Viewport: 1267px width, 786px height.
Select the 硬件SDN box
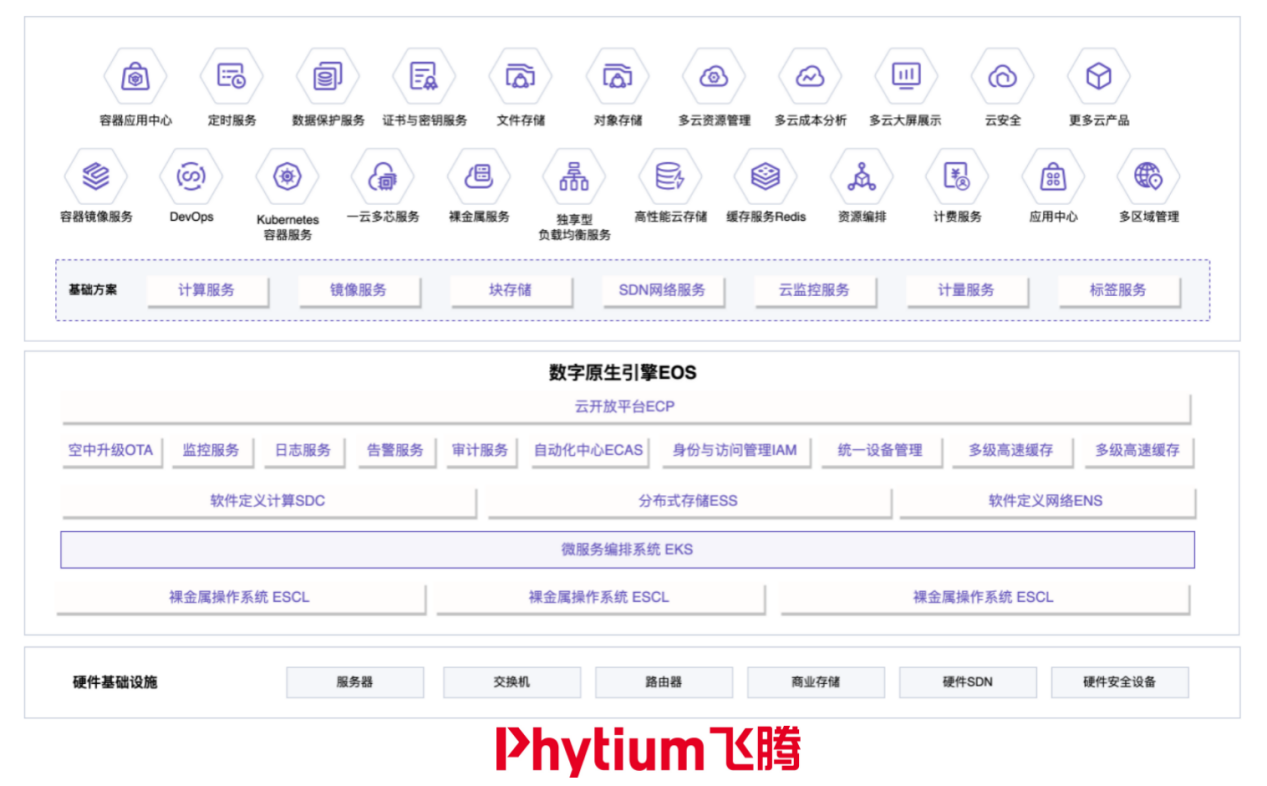click(x=968, y=682)
